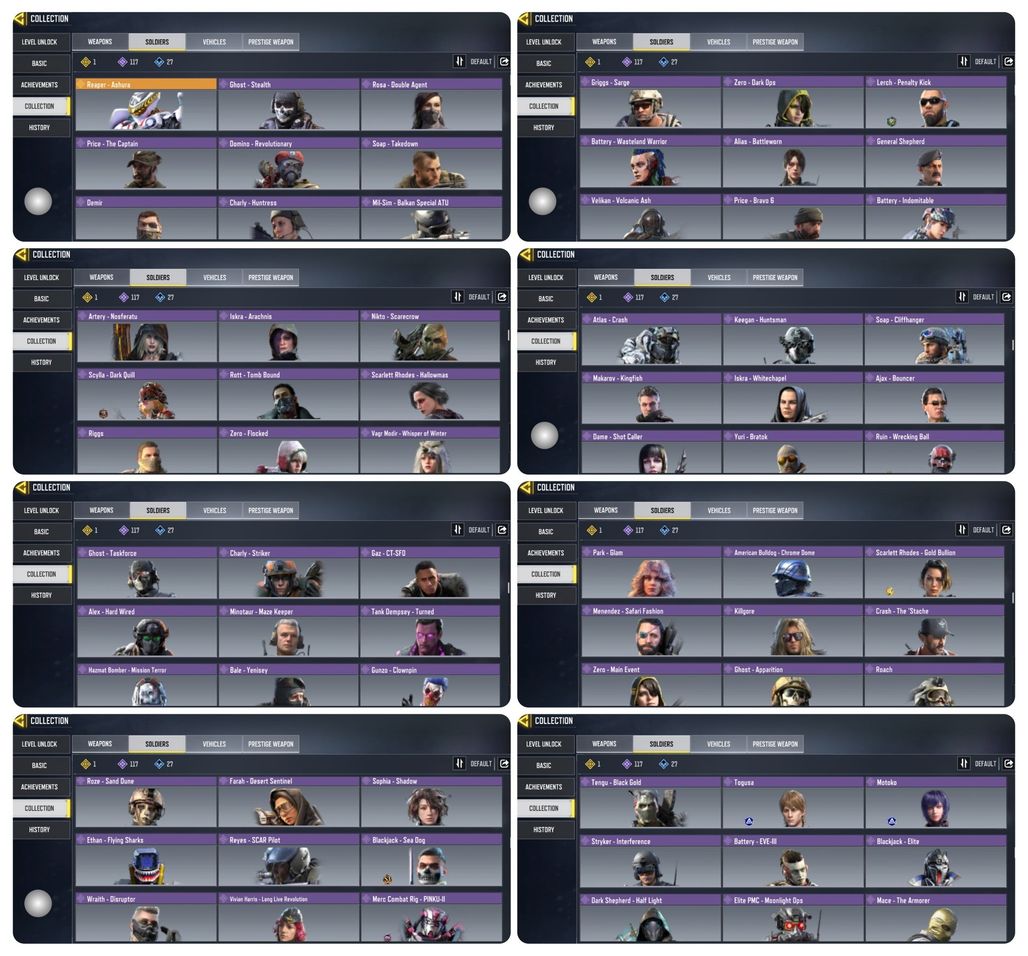The width and height of the screenshot is (1028, 956).
Task: Select the Scarlett Rhodes - Gold Bullion card
Action: 934,572
